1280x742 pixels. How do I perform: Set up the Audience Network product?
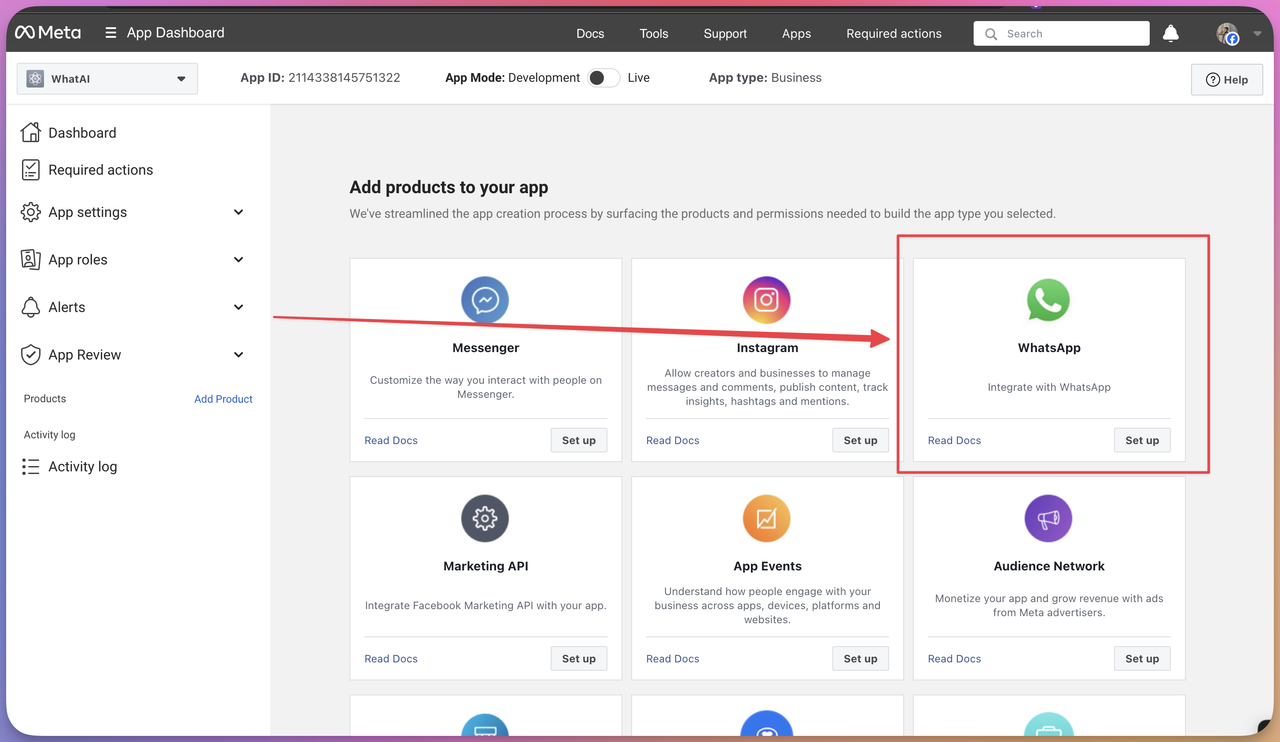(1142, 658)
